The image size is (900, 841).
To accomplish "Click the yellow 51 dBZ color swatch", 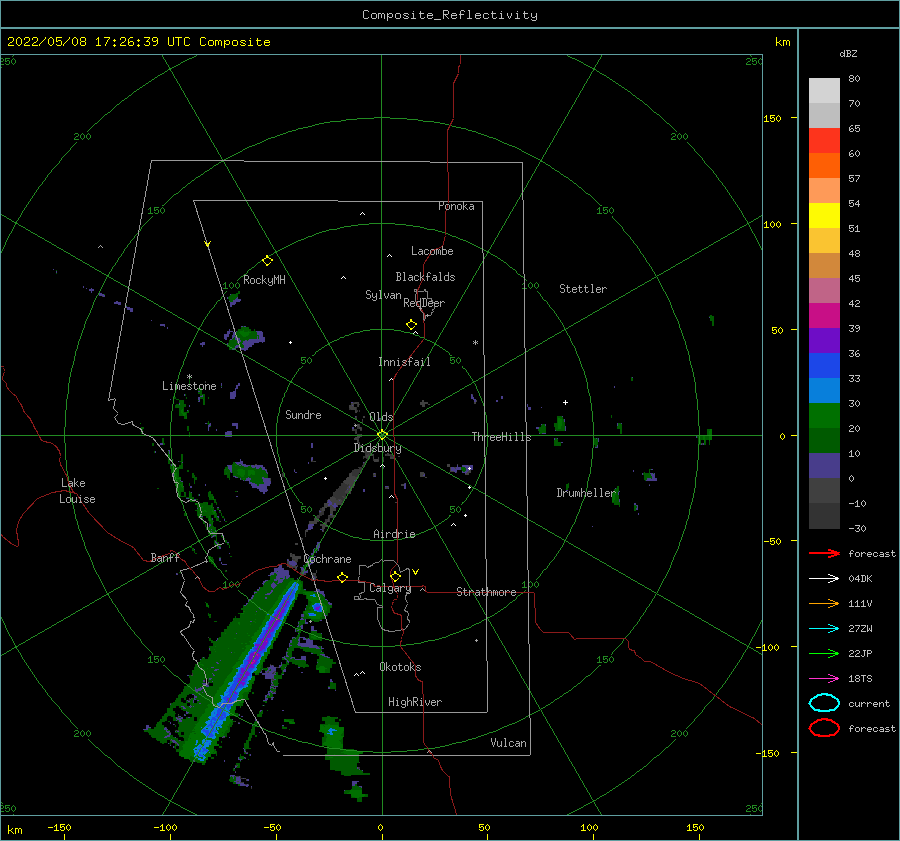I will pyautogui.click(x=824, y=216).
